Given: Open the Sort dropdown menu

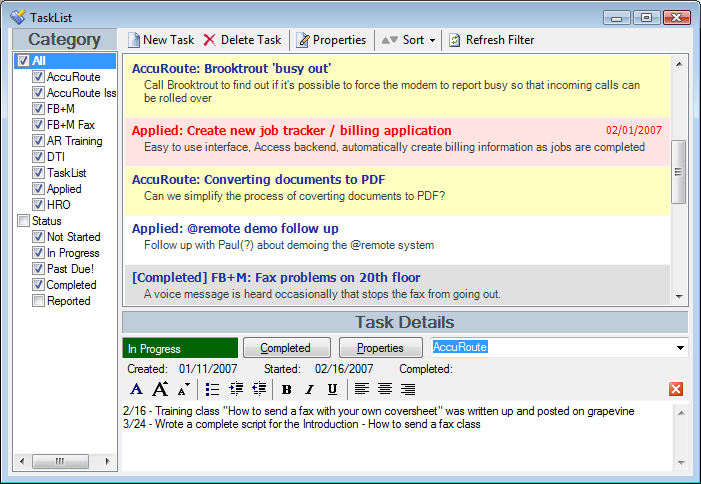Looking at the screenshot, I should point(408,40).
